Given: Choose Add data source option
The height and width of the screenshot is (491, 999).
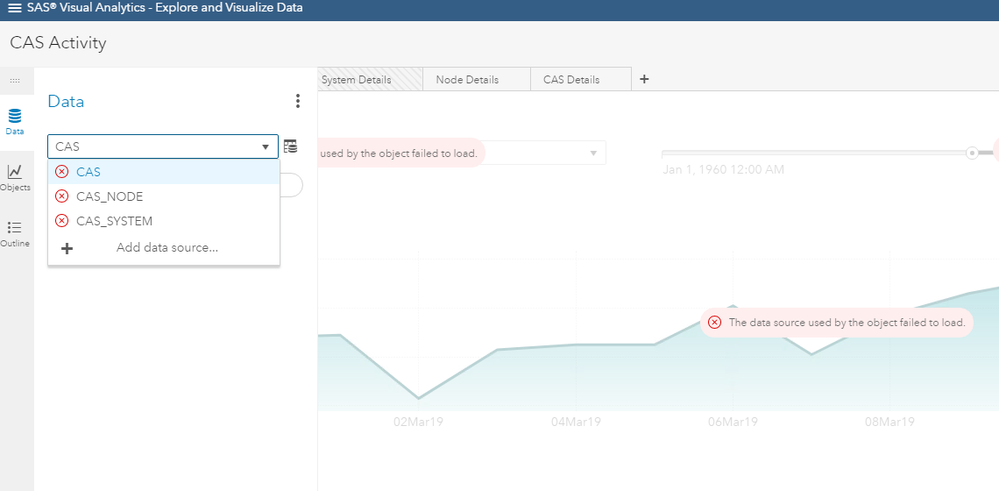Looking at the screenshot, I should (166, 248).
